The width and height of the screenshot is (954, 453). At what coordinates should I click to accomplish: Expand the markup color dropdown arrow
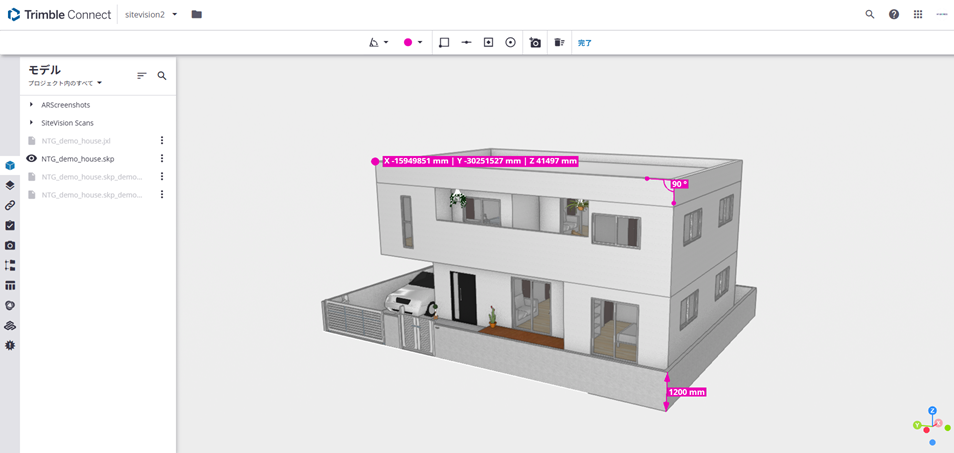(x=420, y=43)
